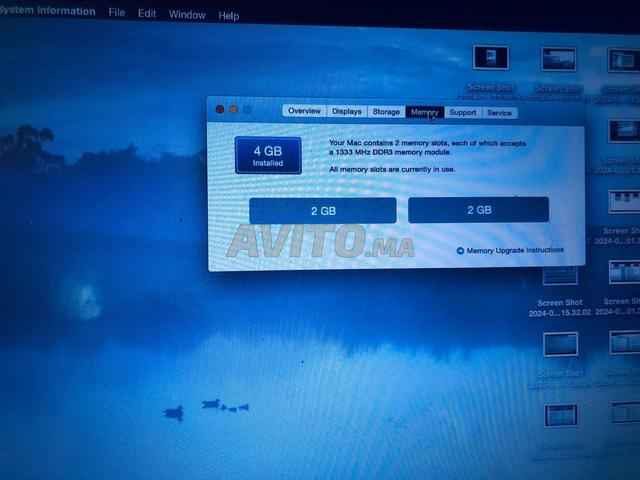
Task: Open the Displays tab
Action: [347, 112]
